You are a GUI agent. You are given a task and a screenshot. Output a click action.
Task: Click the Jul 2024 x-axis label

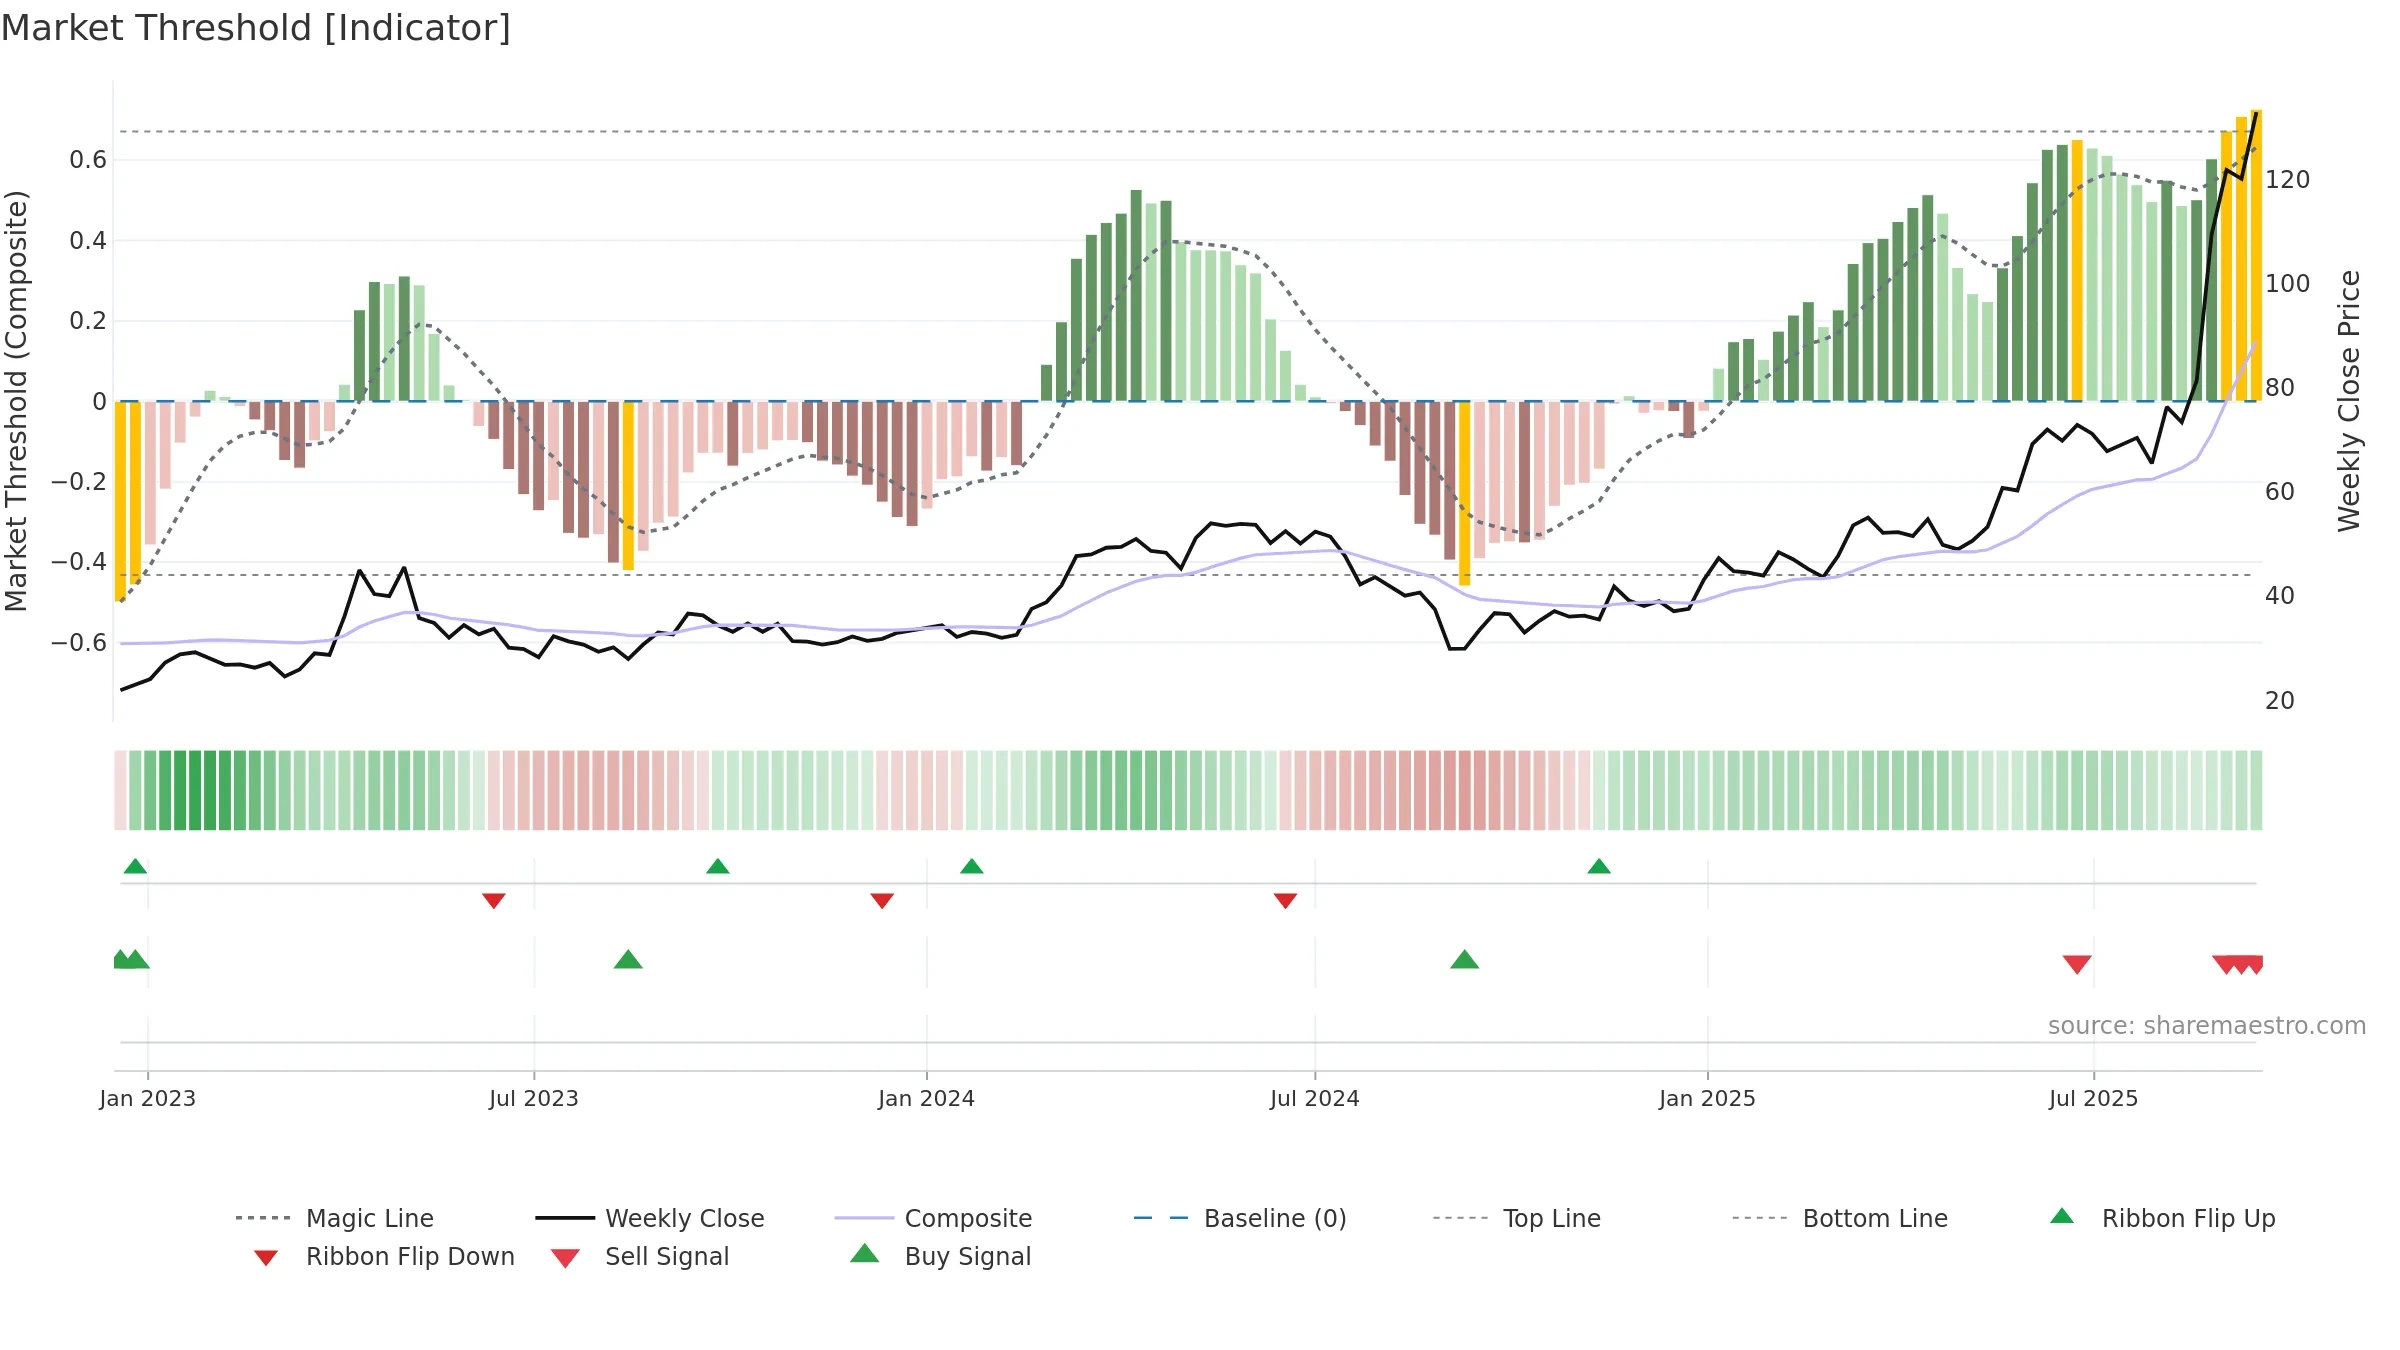[x=1315, y=1098]
